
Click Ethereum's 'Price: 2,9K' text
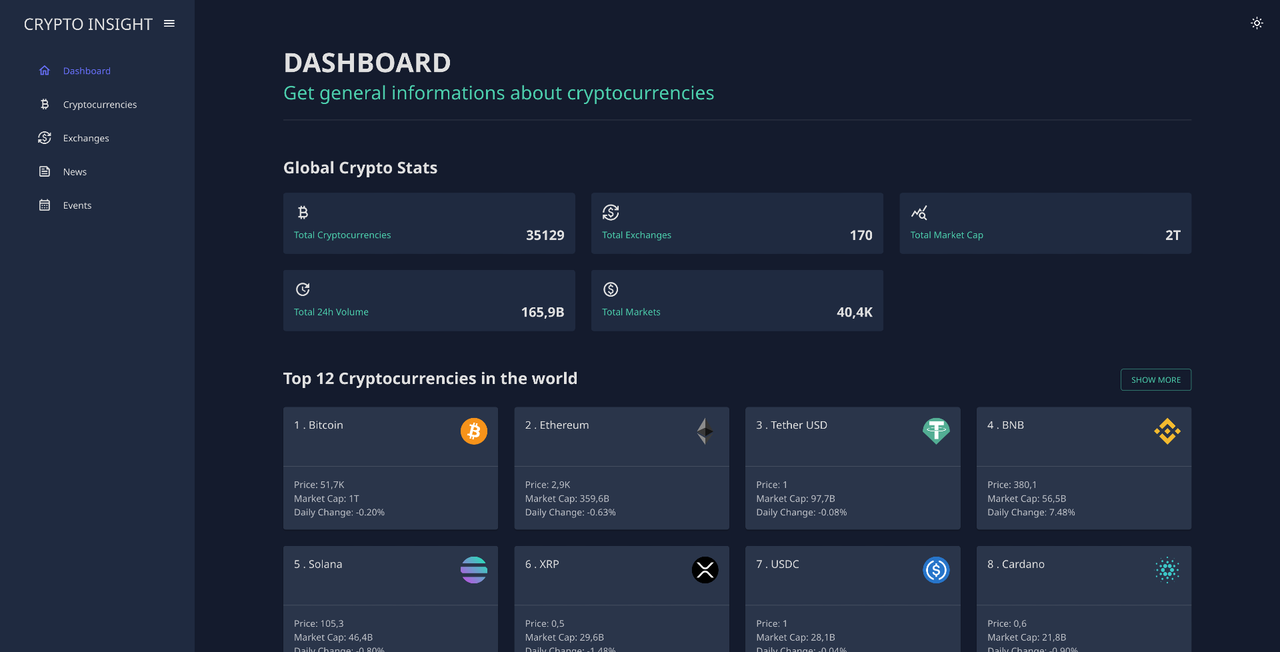548,484
